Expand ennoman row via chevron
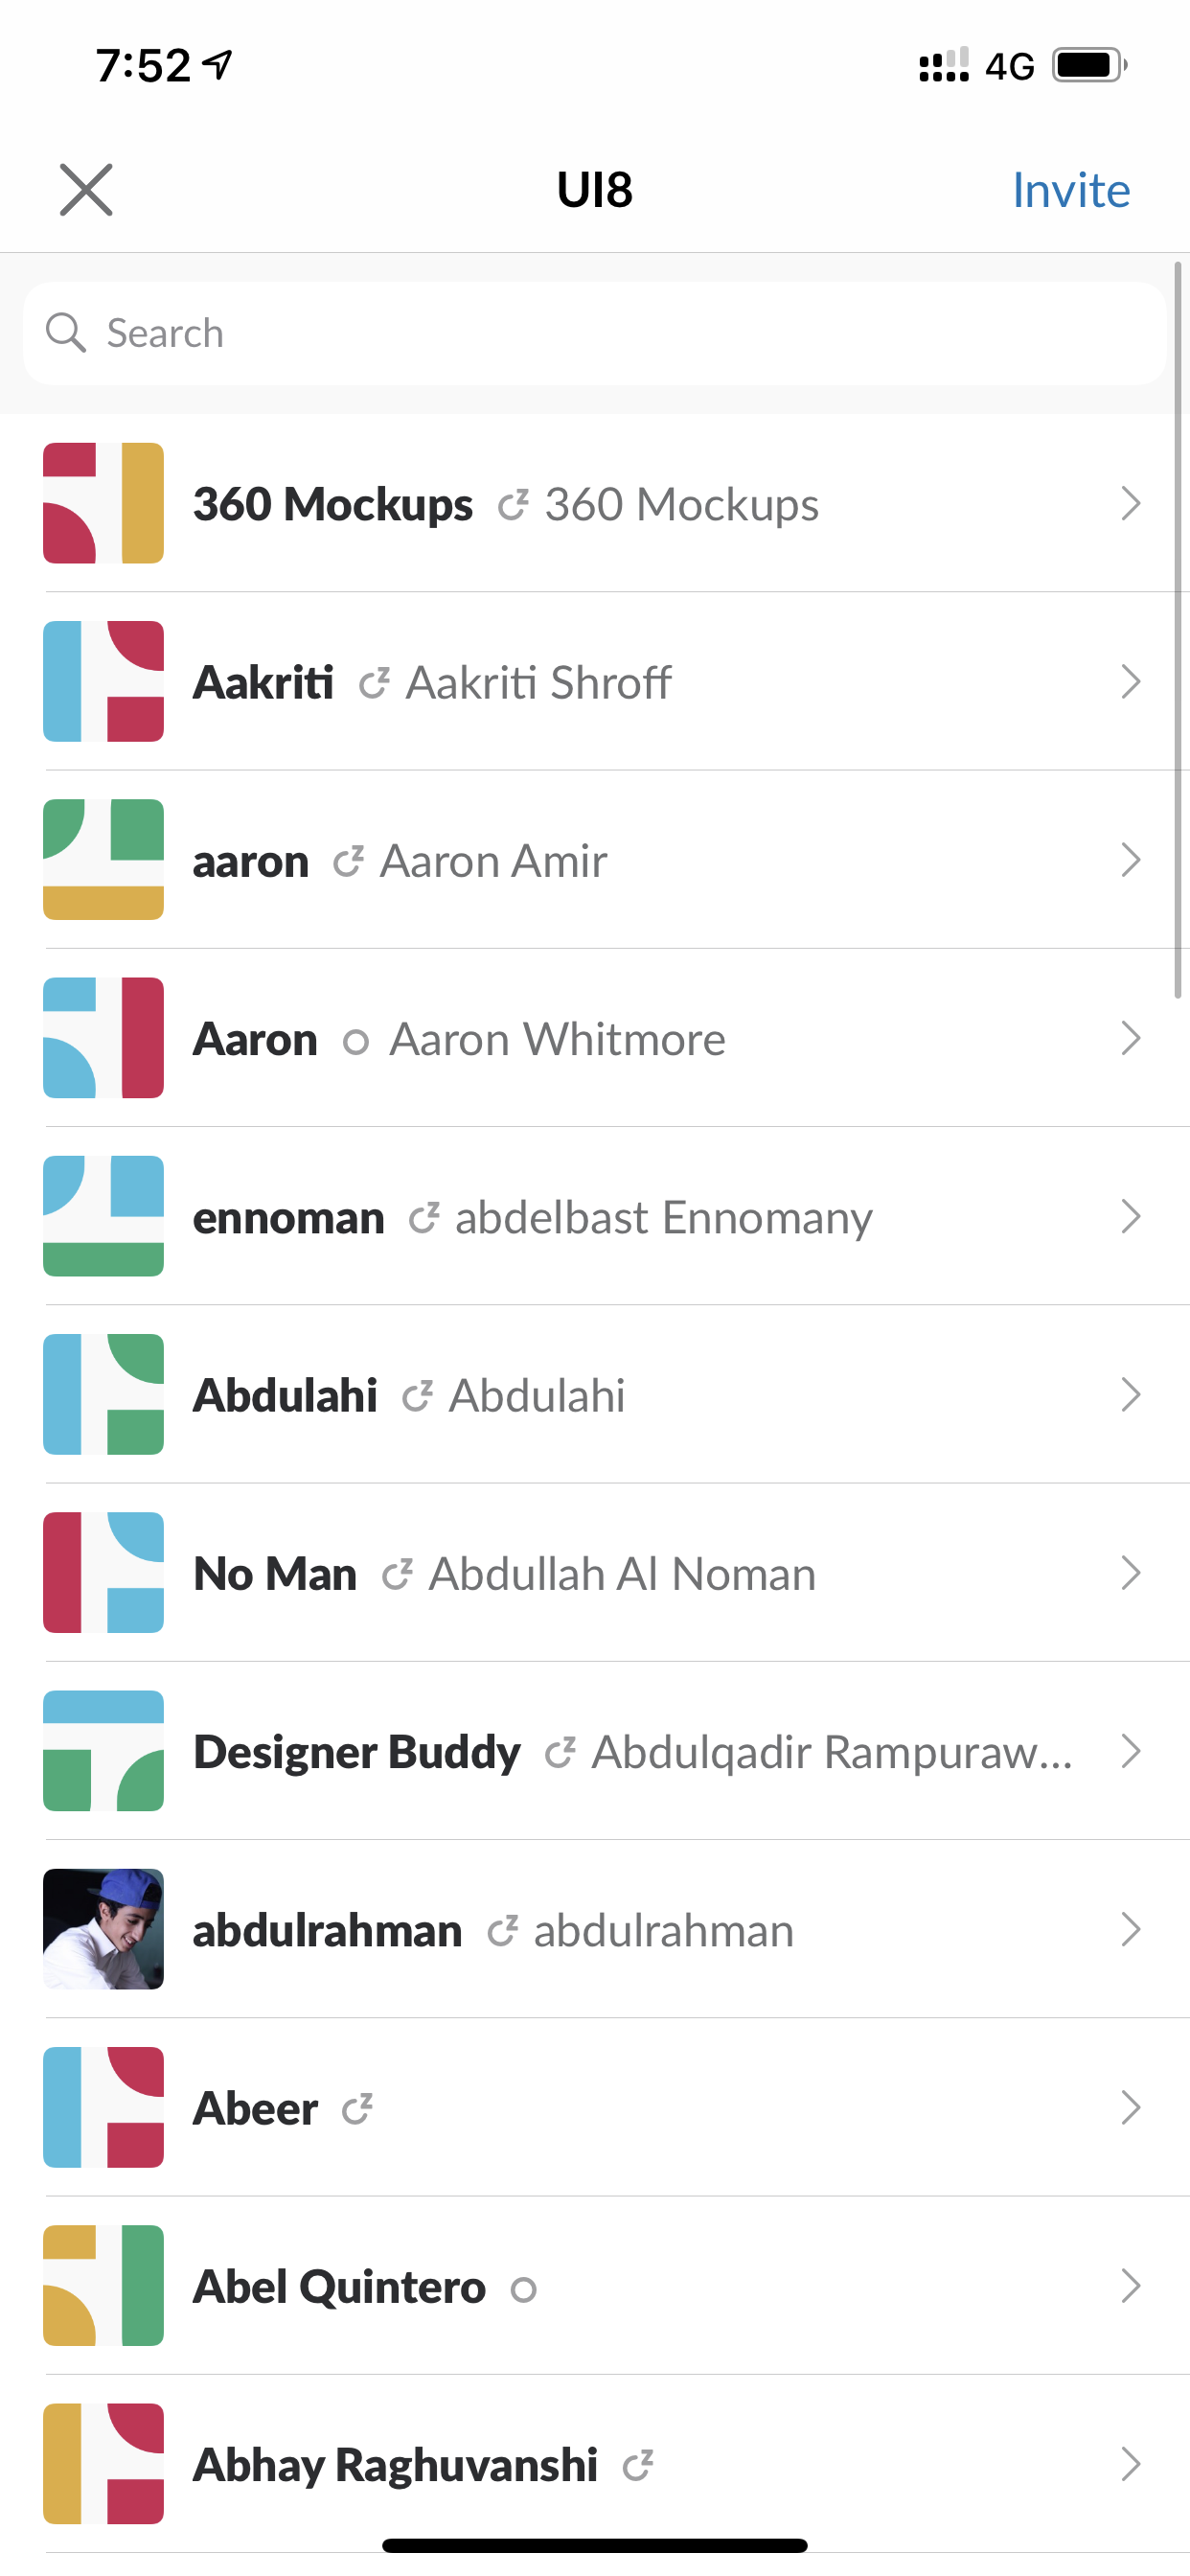 pyautogui.click(x=1131, y=1217)
